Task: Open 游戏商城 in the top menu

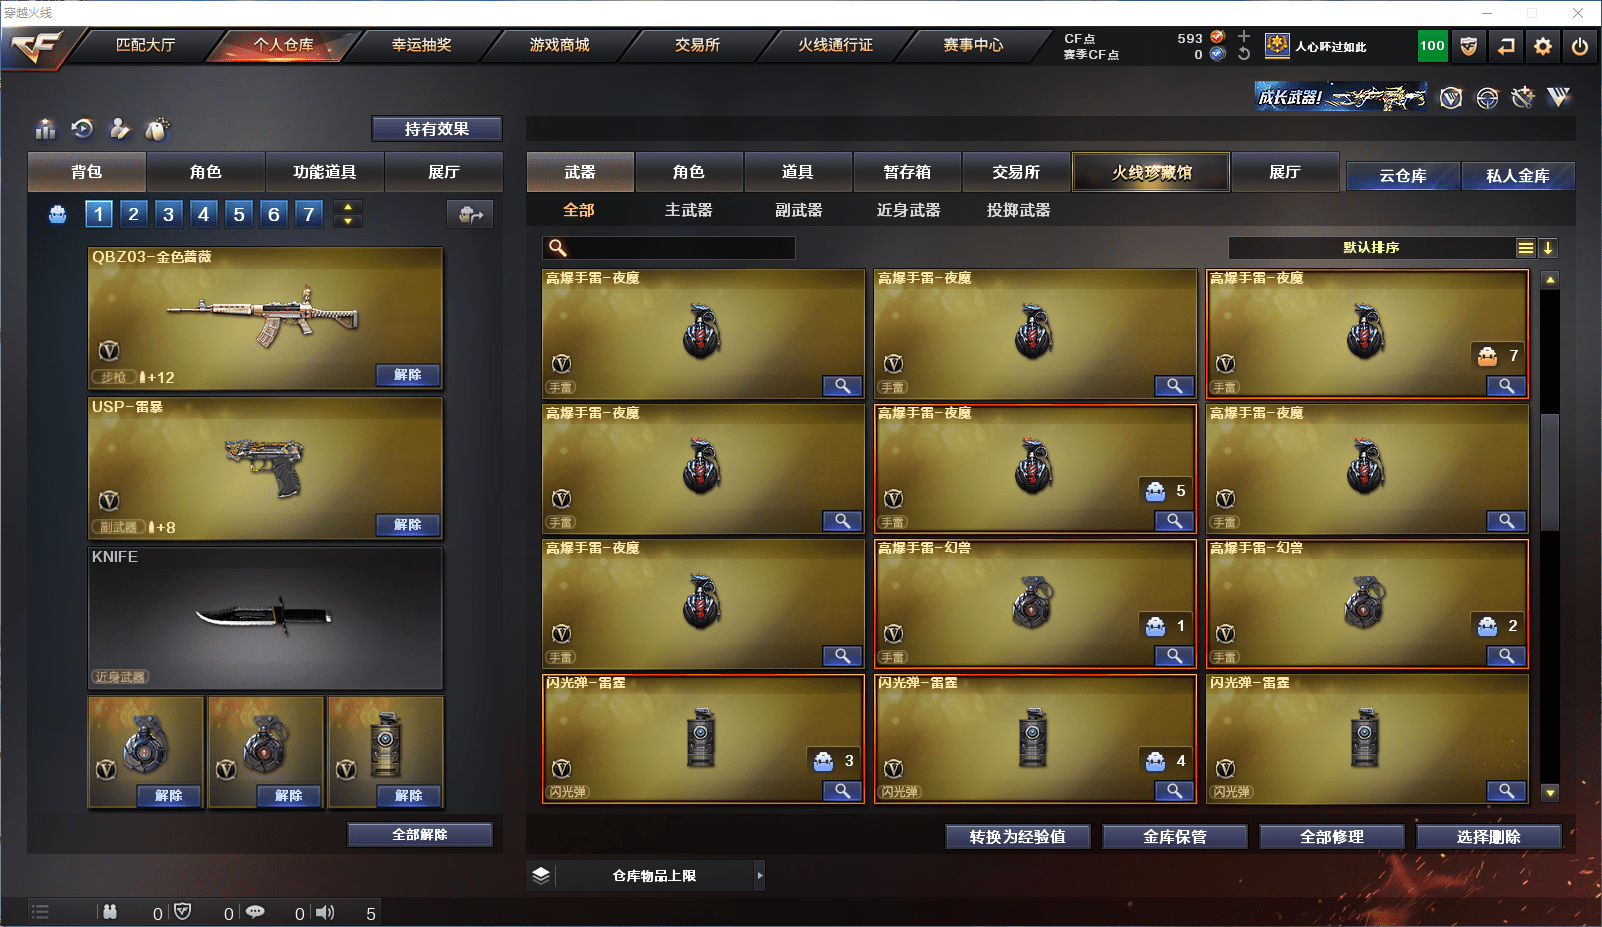Action: point(559,45)
